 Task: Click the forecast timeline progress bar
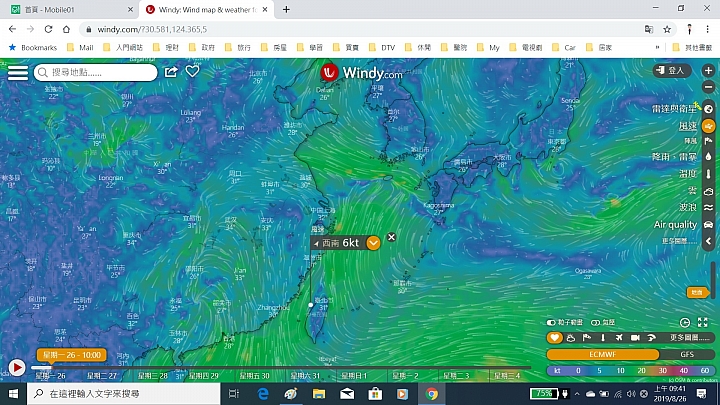pyautogui.click(x=280, y=367)
